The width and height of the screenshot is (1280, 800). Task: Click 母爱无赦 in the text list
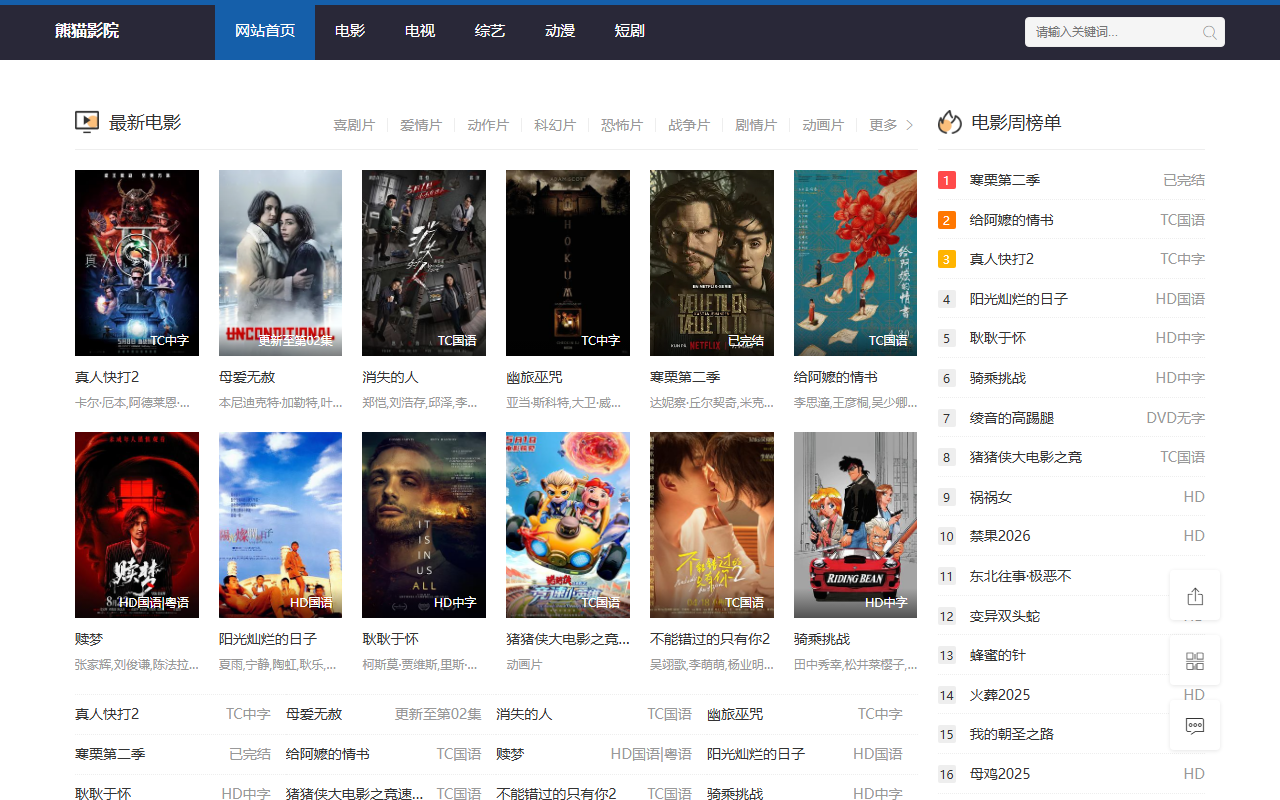(x=314, y=714)
